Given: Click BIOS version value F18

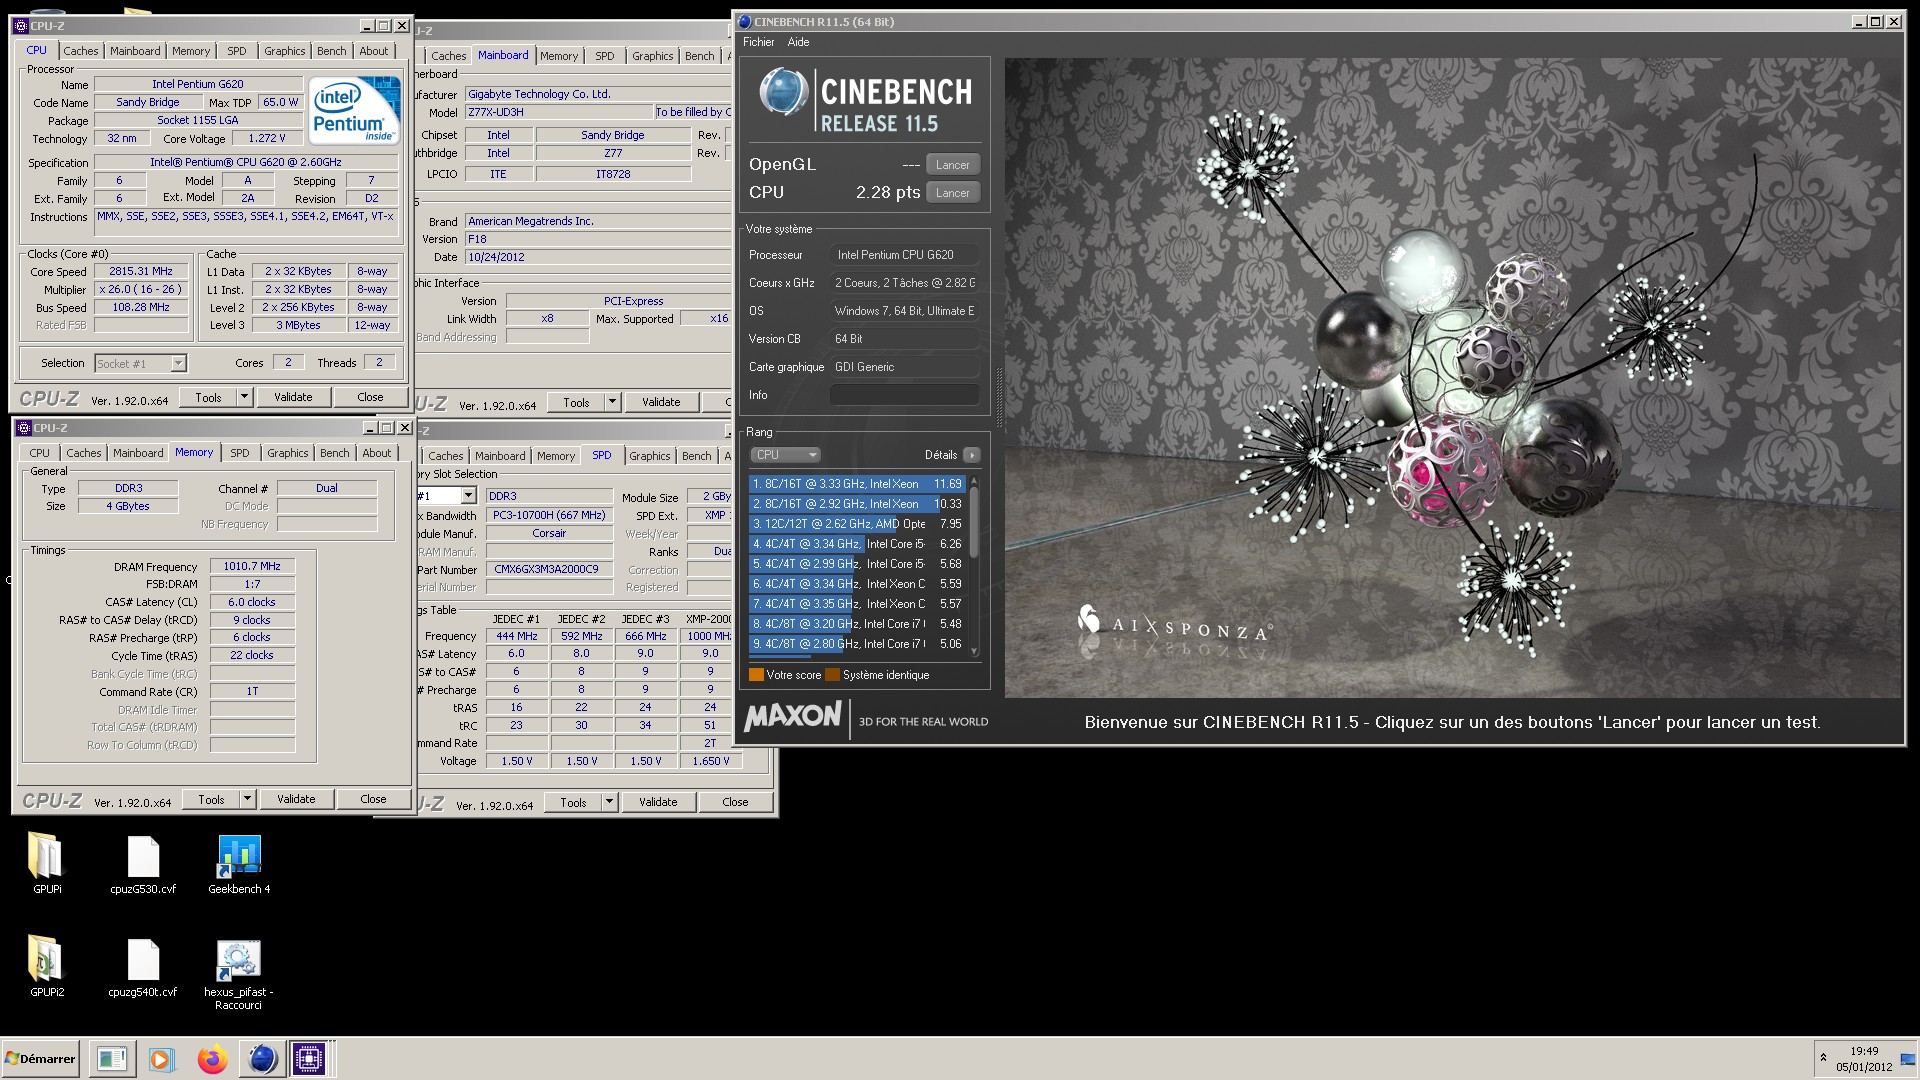Looking at the screenshot, I should 598,239.
